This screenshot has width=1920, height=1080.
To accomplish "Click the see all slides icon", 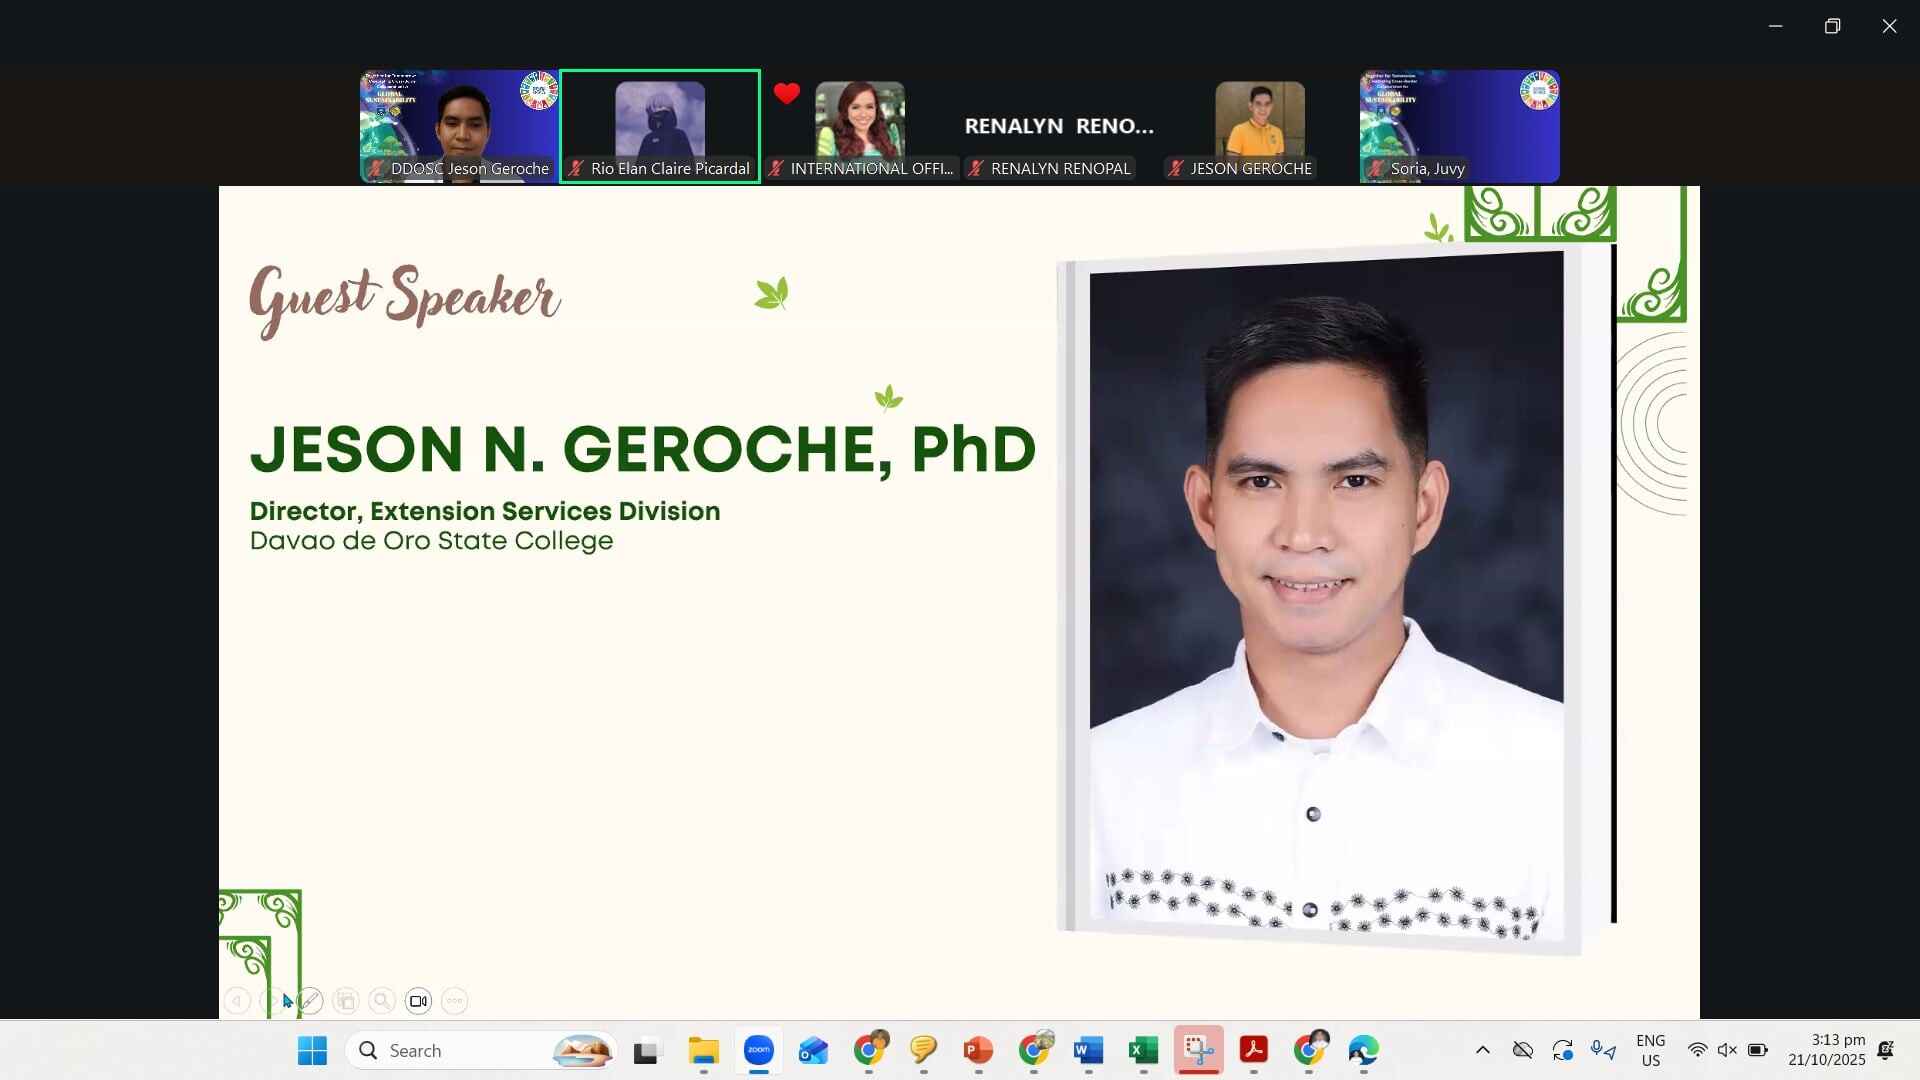I will [346, 1001].
